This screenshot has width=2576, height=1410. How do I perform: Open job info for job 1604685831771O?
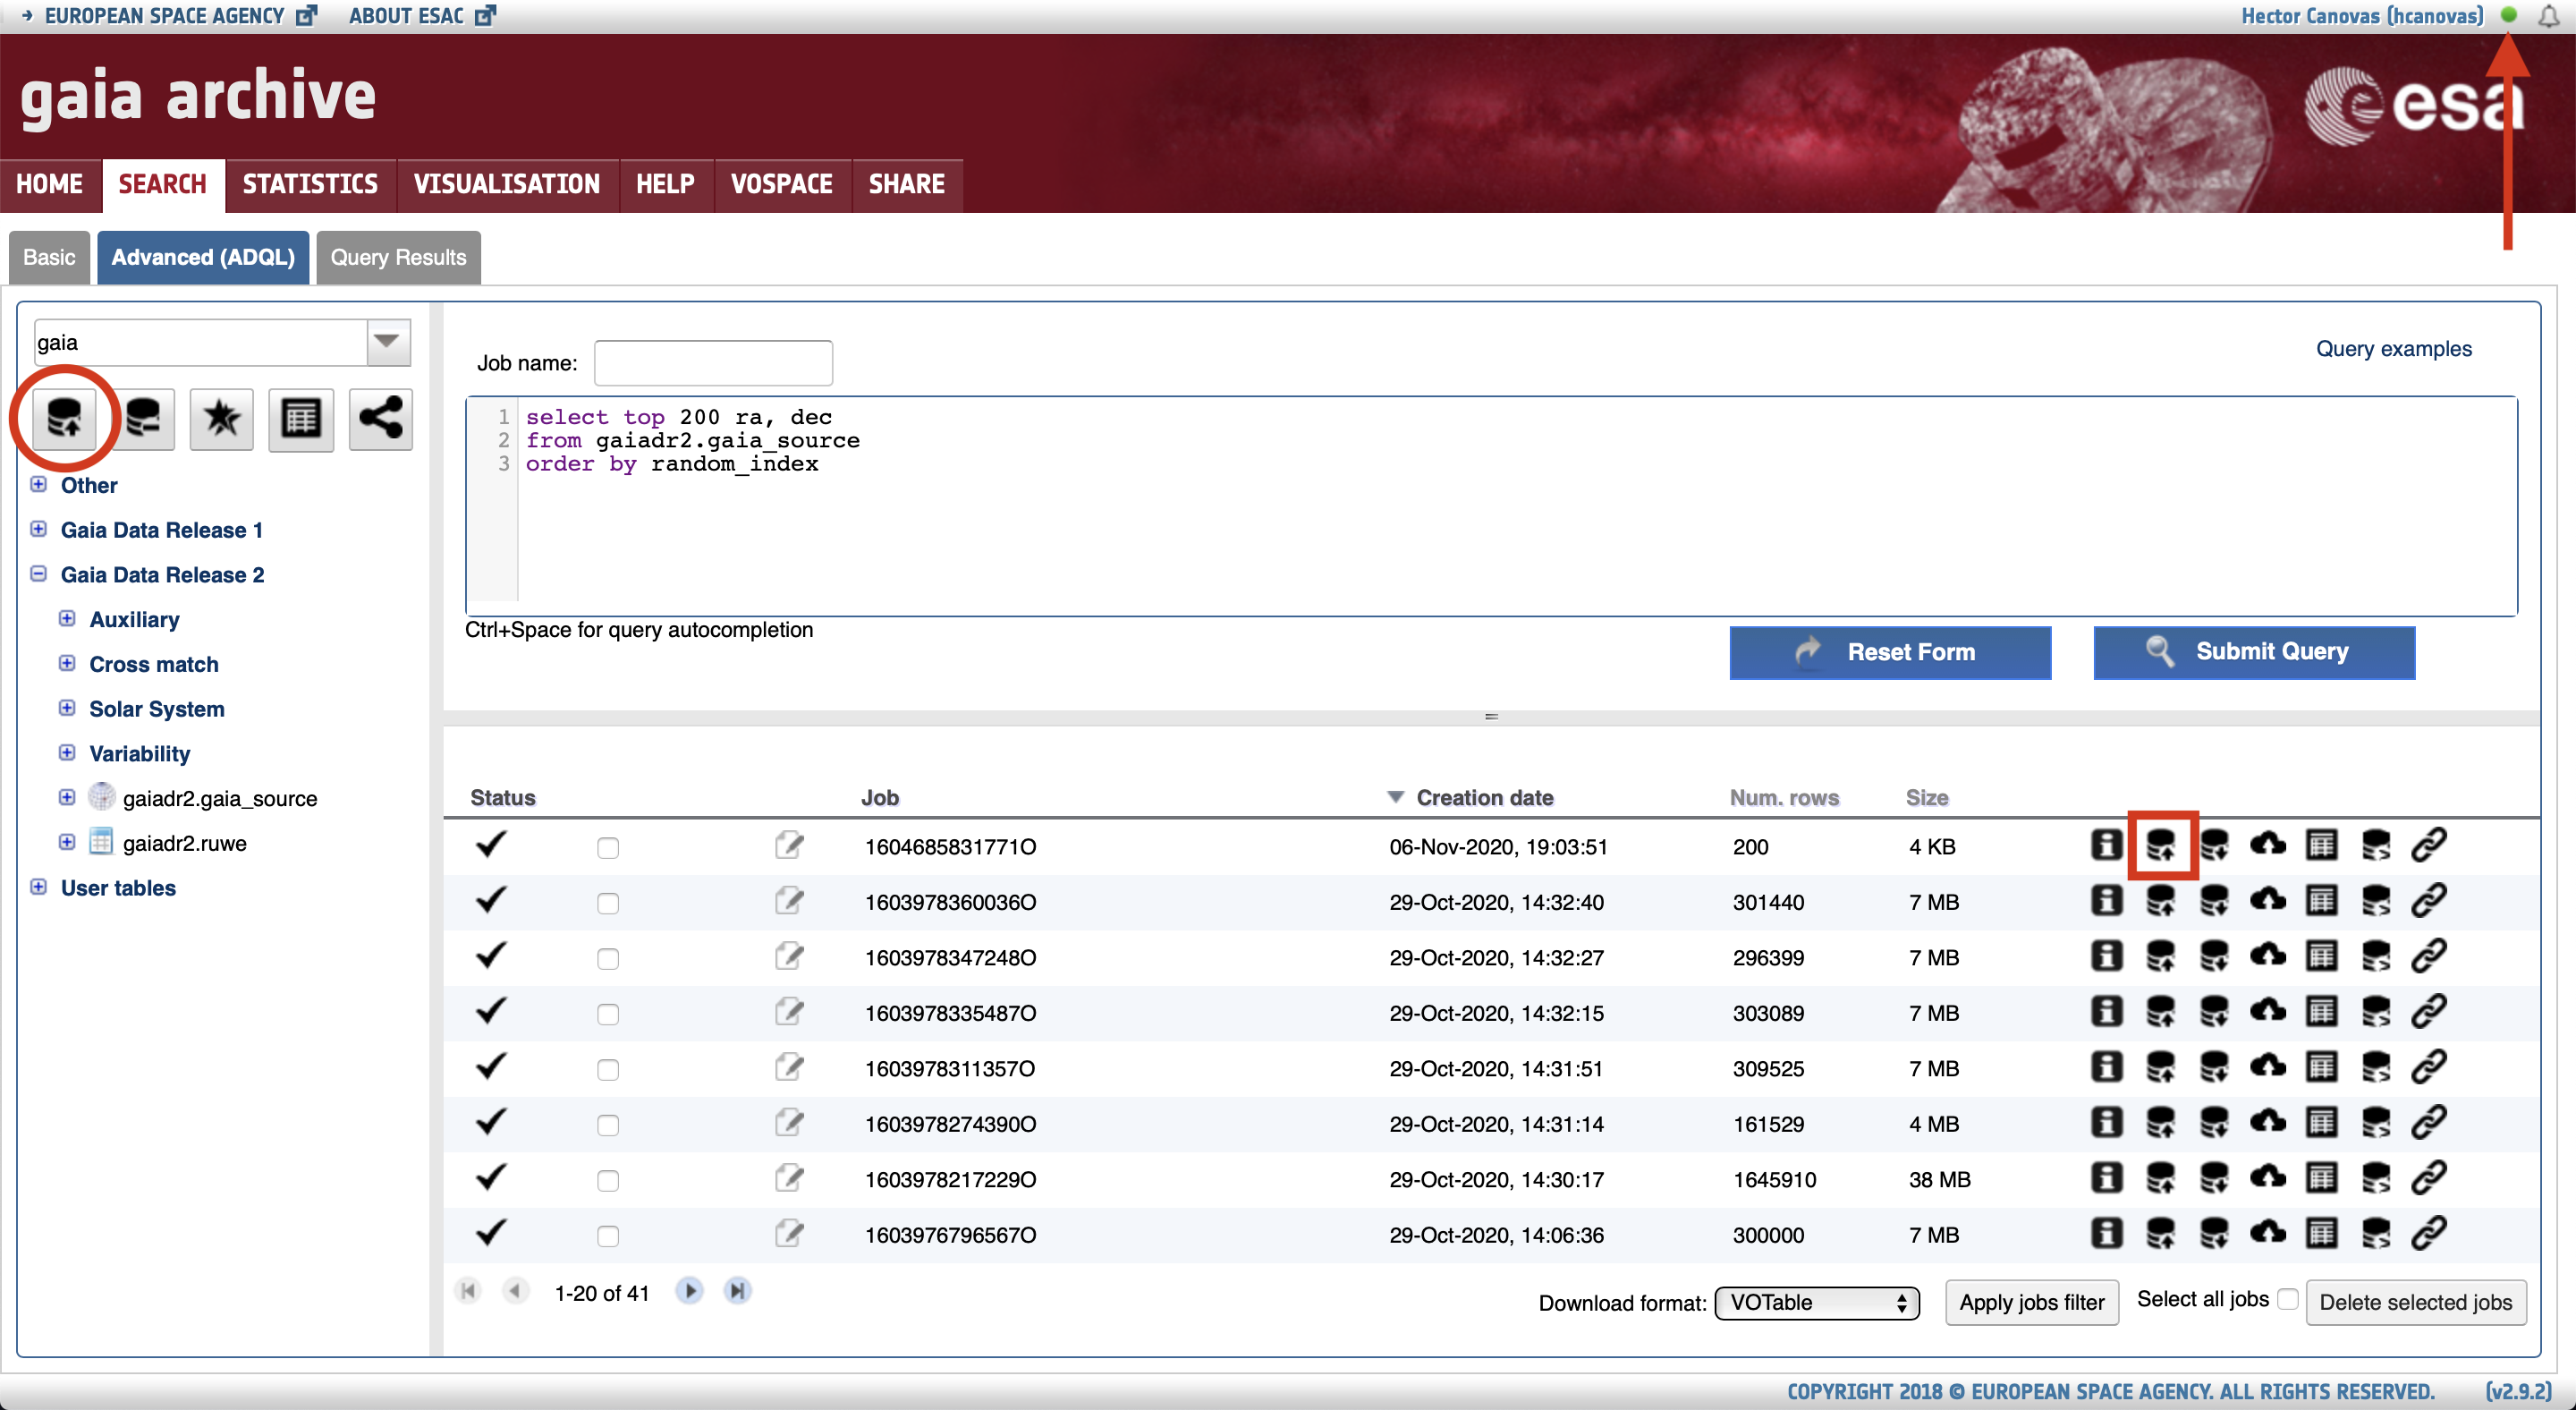pos(2106,845)
